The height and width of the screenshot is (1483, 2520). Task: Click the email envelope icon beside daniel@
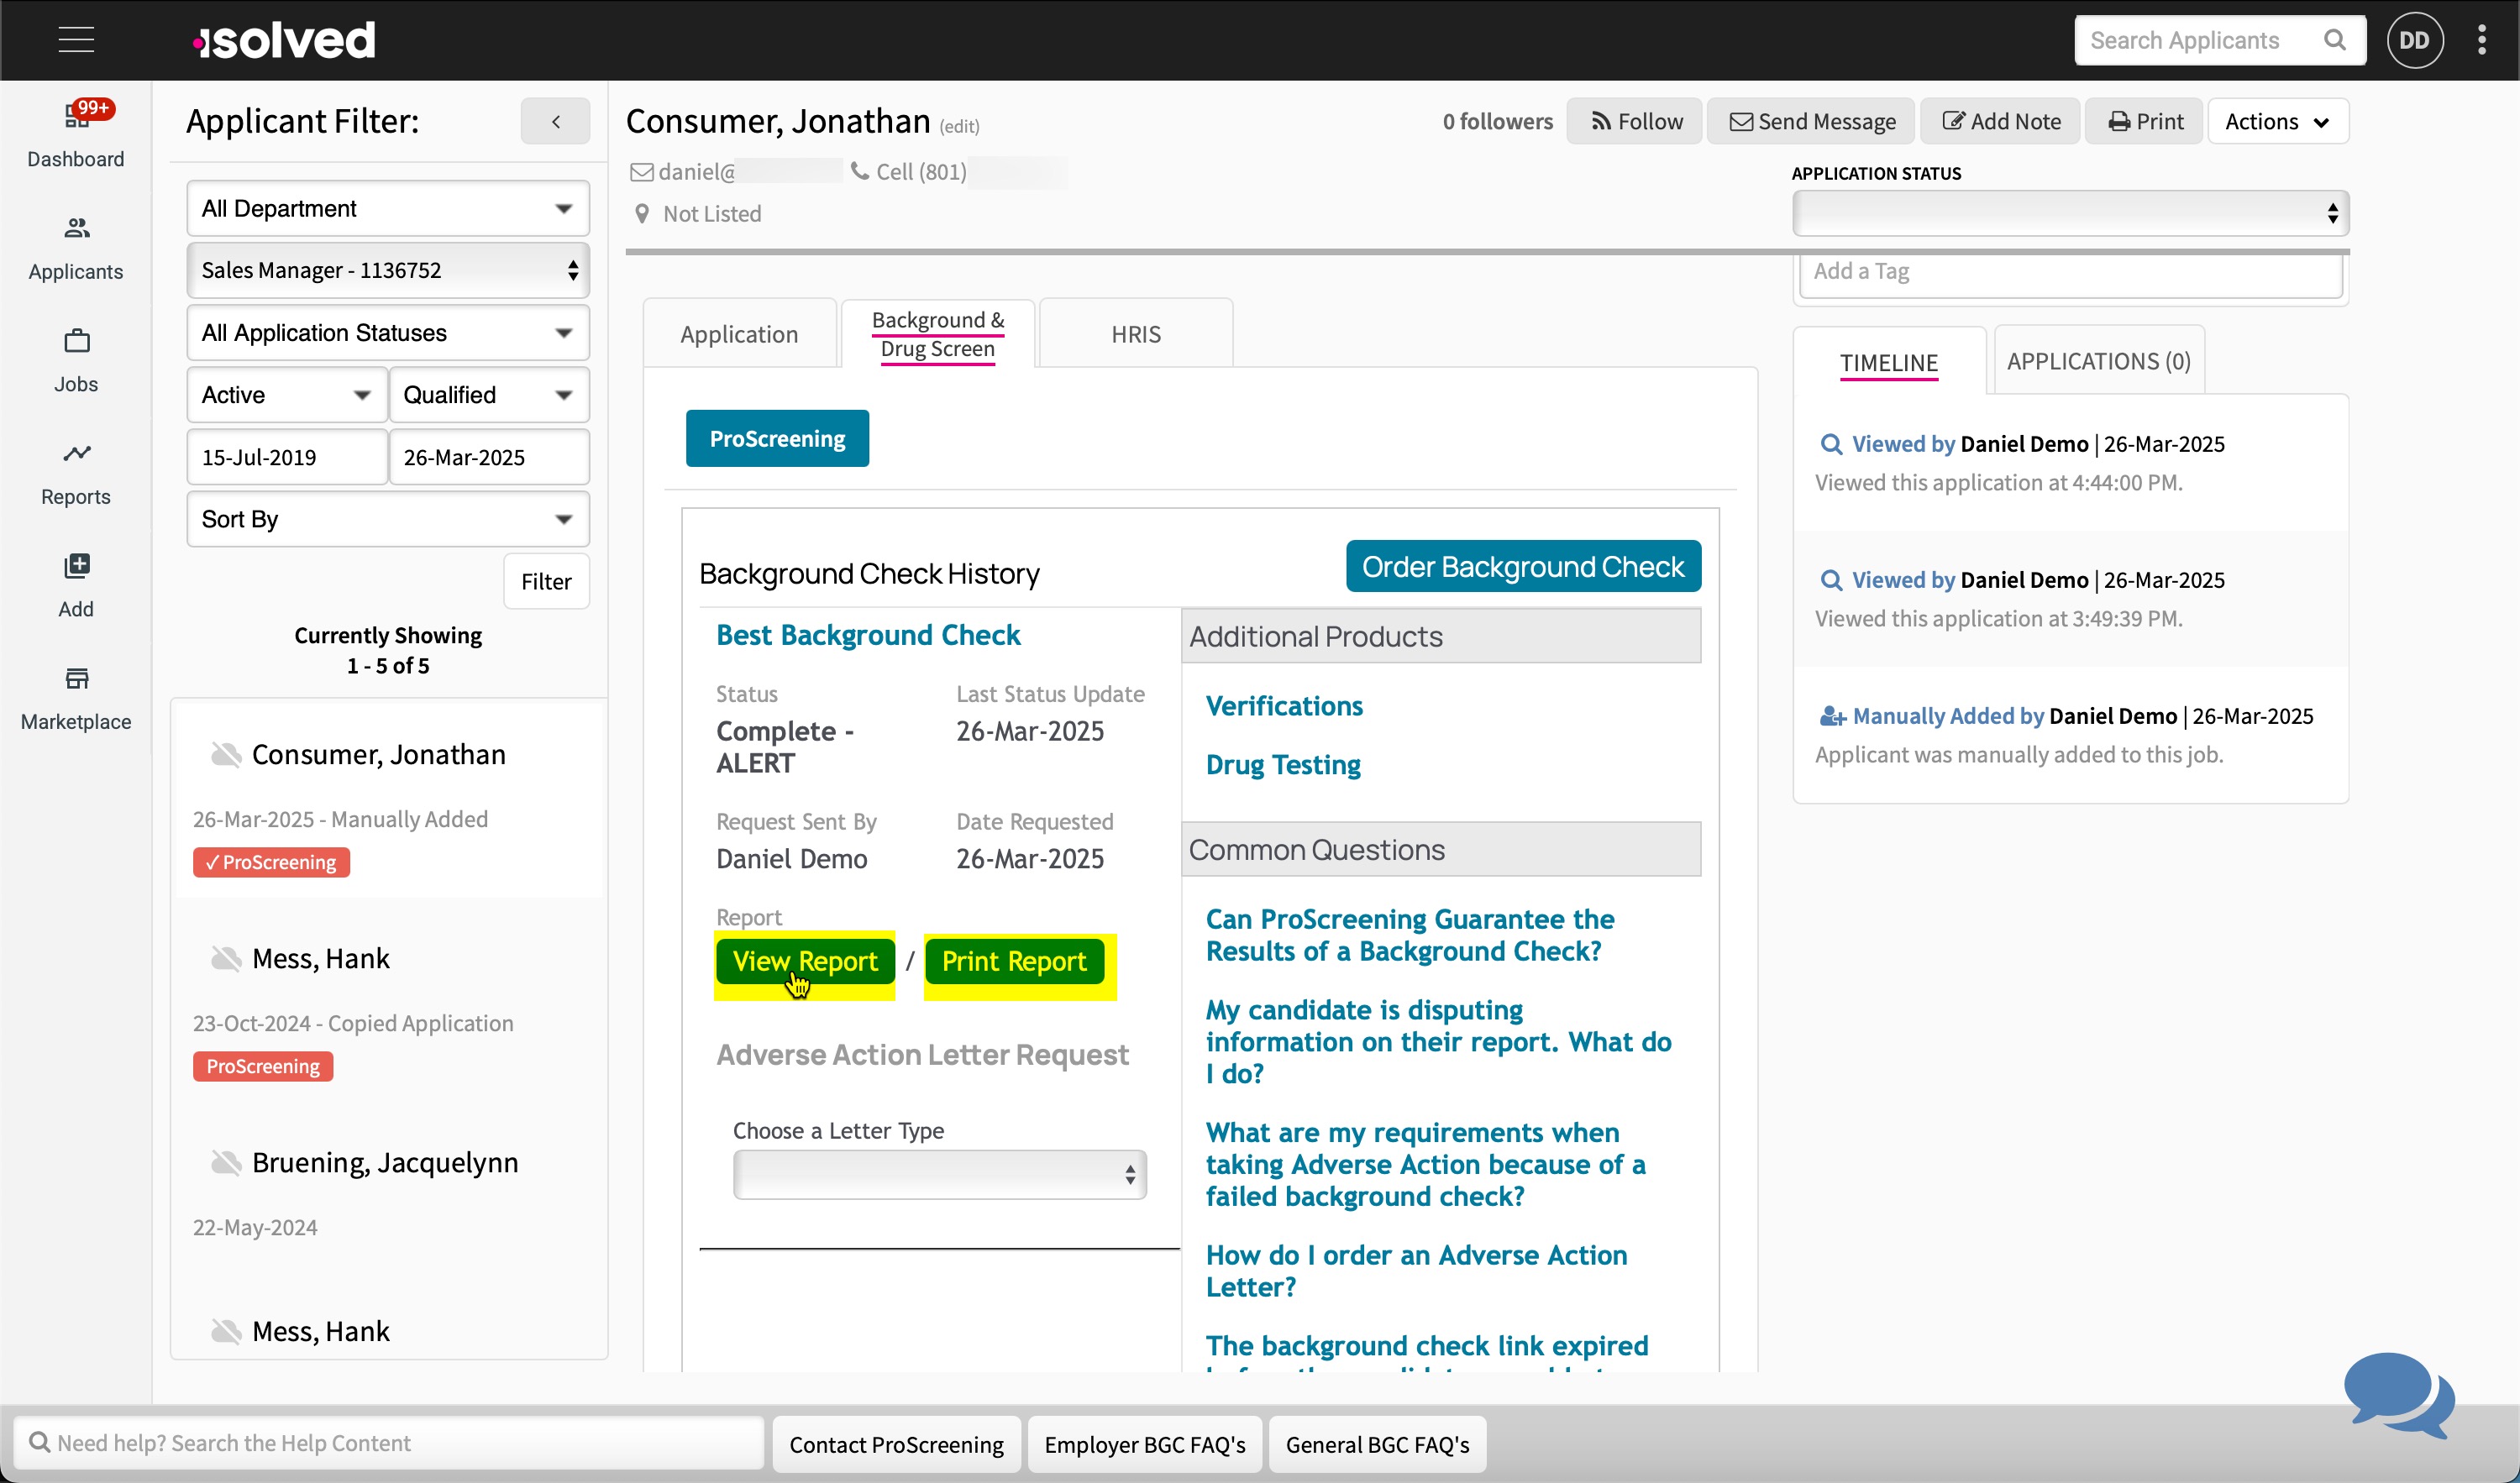[x=641, y=172]
